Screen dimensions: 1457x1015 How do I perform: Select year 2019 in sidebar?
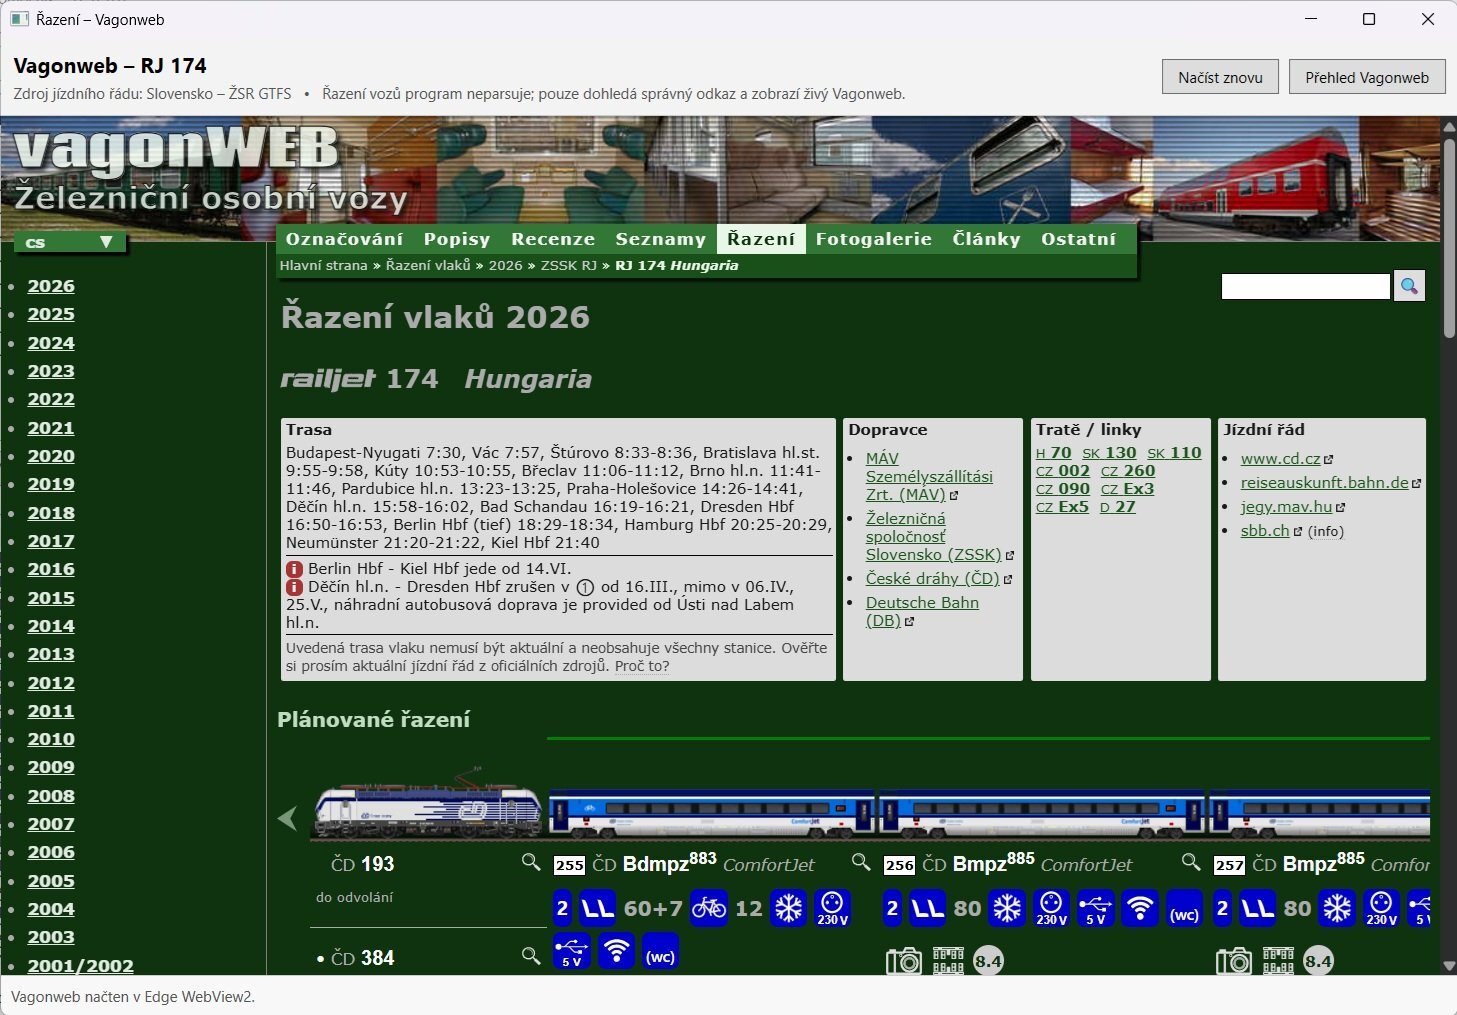[x=51, y=484]
